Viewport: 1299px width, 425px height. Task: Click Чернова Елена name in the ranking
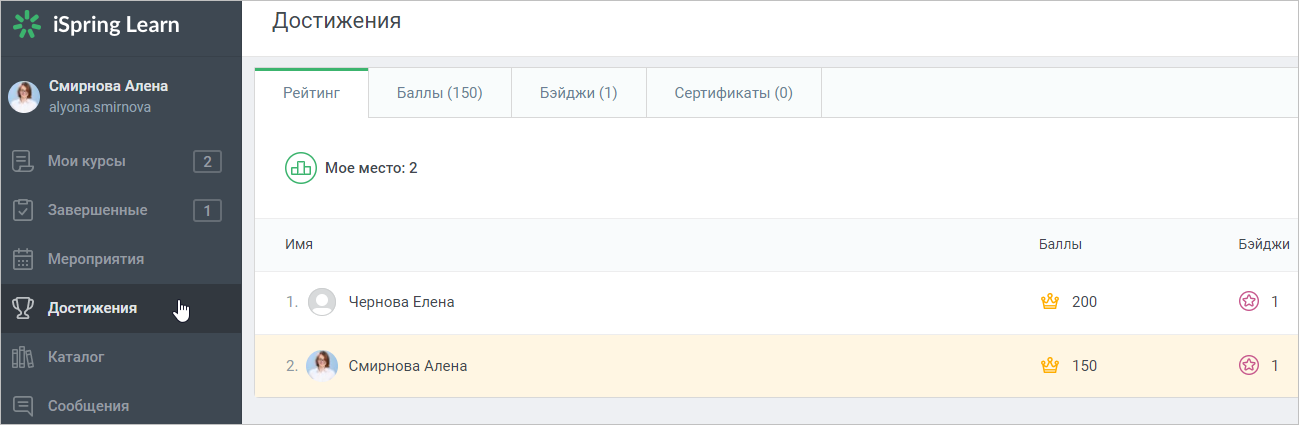pos(401,302)
